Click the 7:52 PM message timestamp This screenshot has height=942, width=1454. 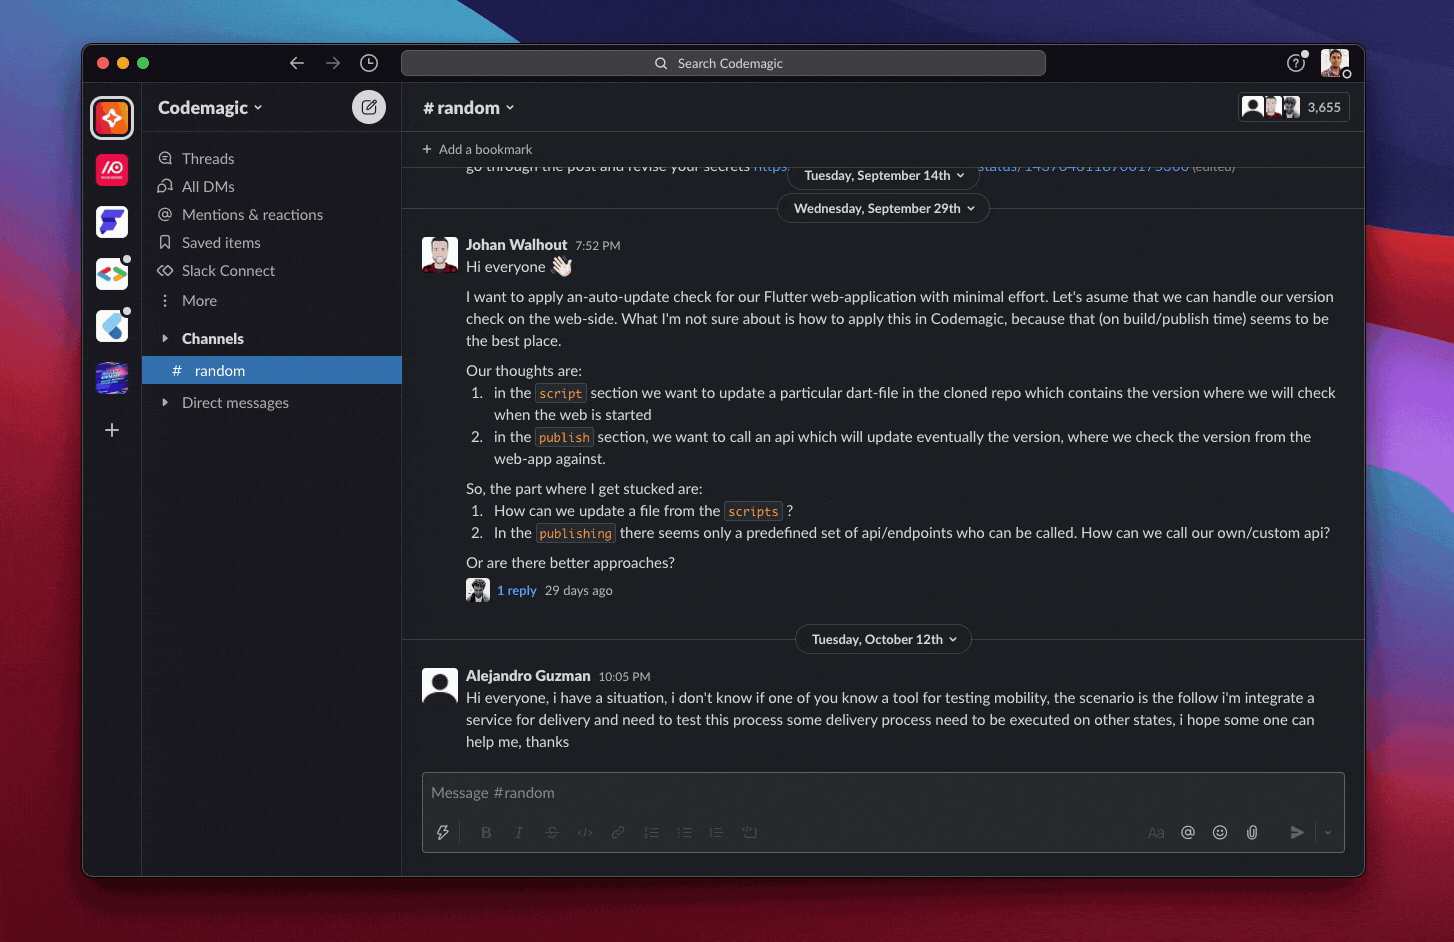(x=598, y=246)
